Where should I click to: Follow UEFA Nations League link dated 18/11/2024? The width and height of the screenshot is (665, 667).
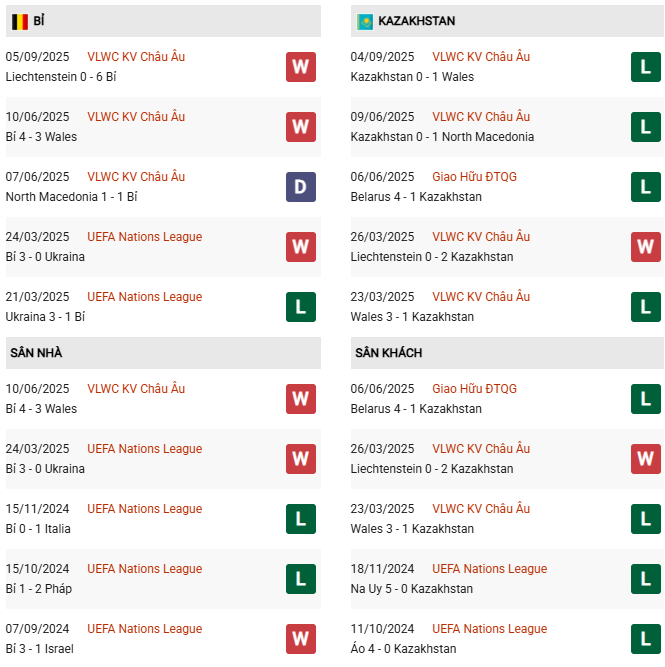click(489, 569)
